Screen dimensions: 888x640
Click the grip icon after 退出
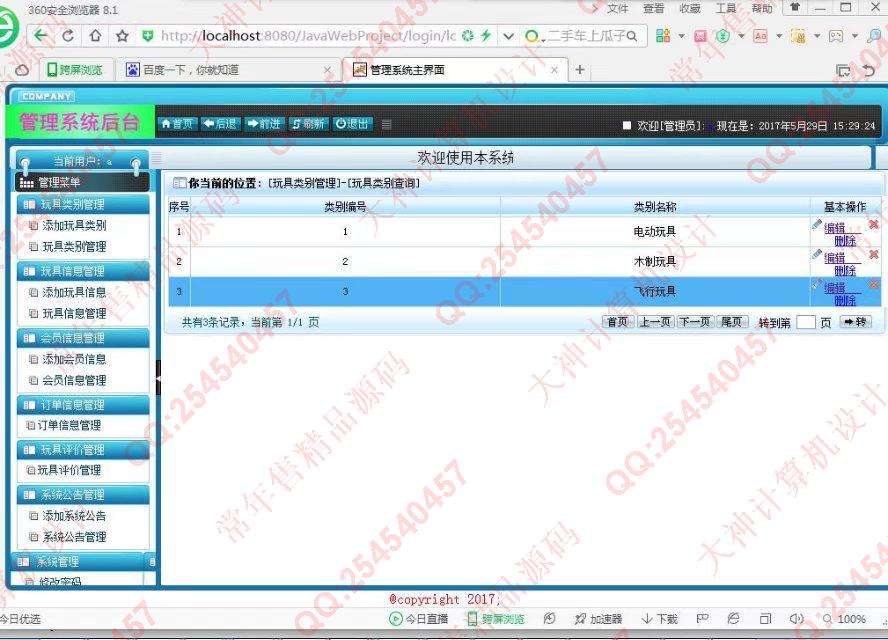tap(387, 125)
